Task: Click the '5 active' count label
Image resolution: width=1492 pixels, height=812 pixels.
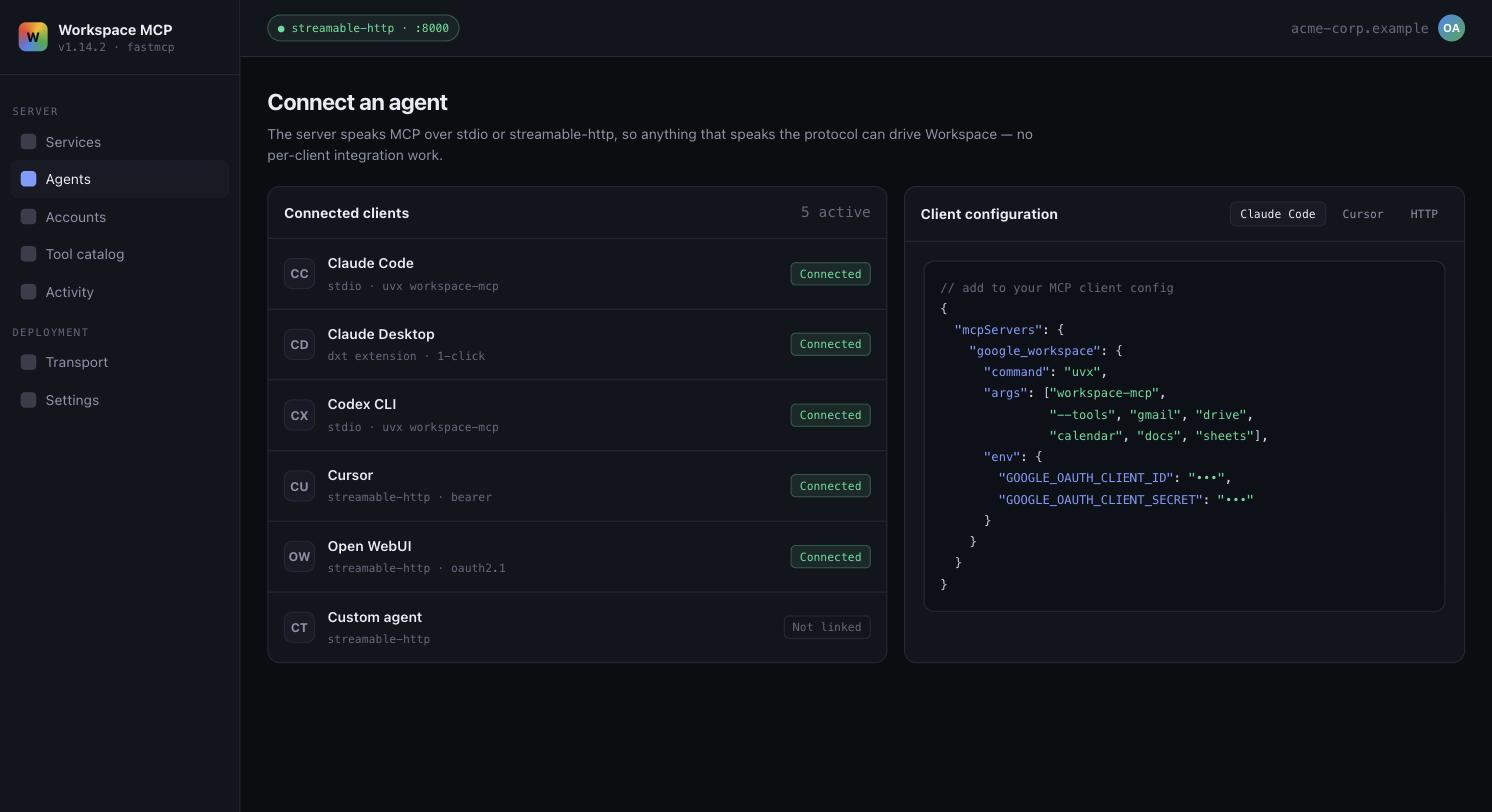Action: coord(835,212)
